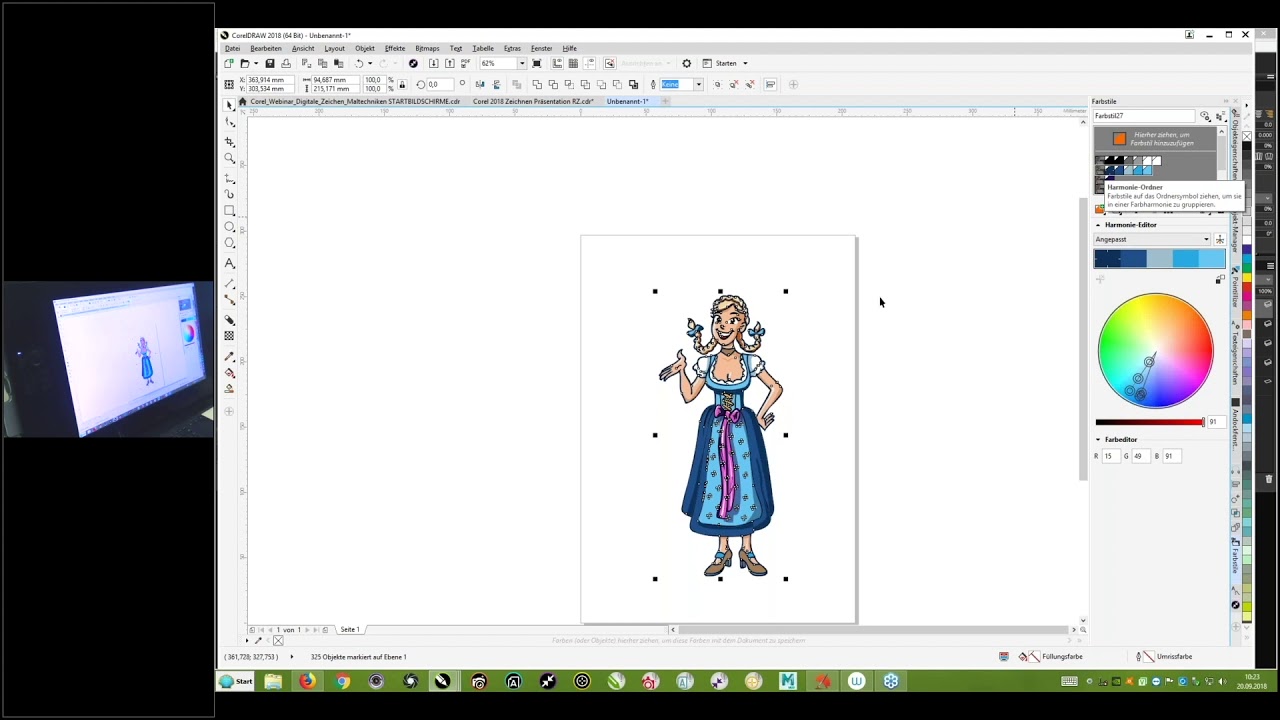Toggle show grid icon

pyautogui.click(x=573, y=63)
